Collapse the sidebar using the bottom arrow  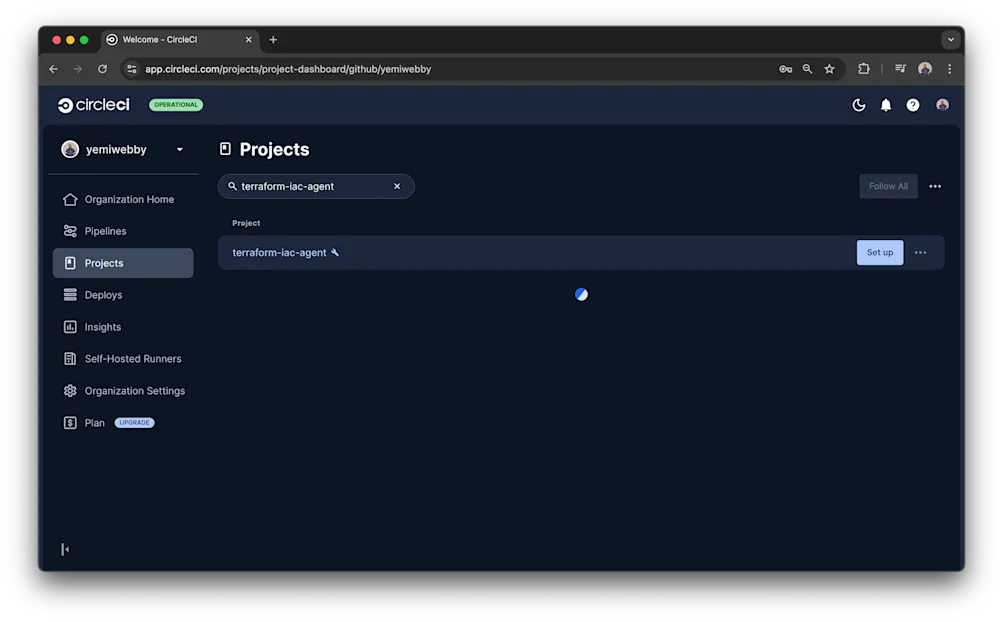click(x=64, y=548)
